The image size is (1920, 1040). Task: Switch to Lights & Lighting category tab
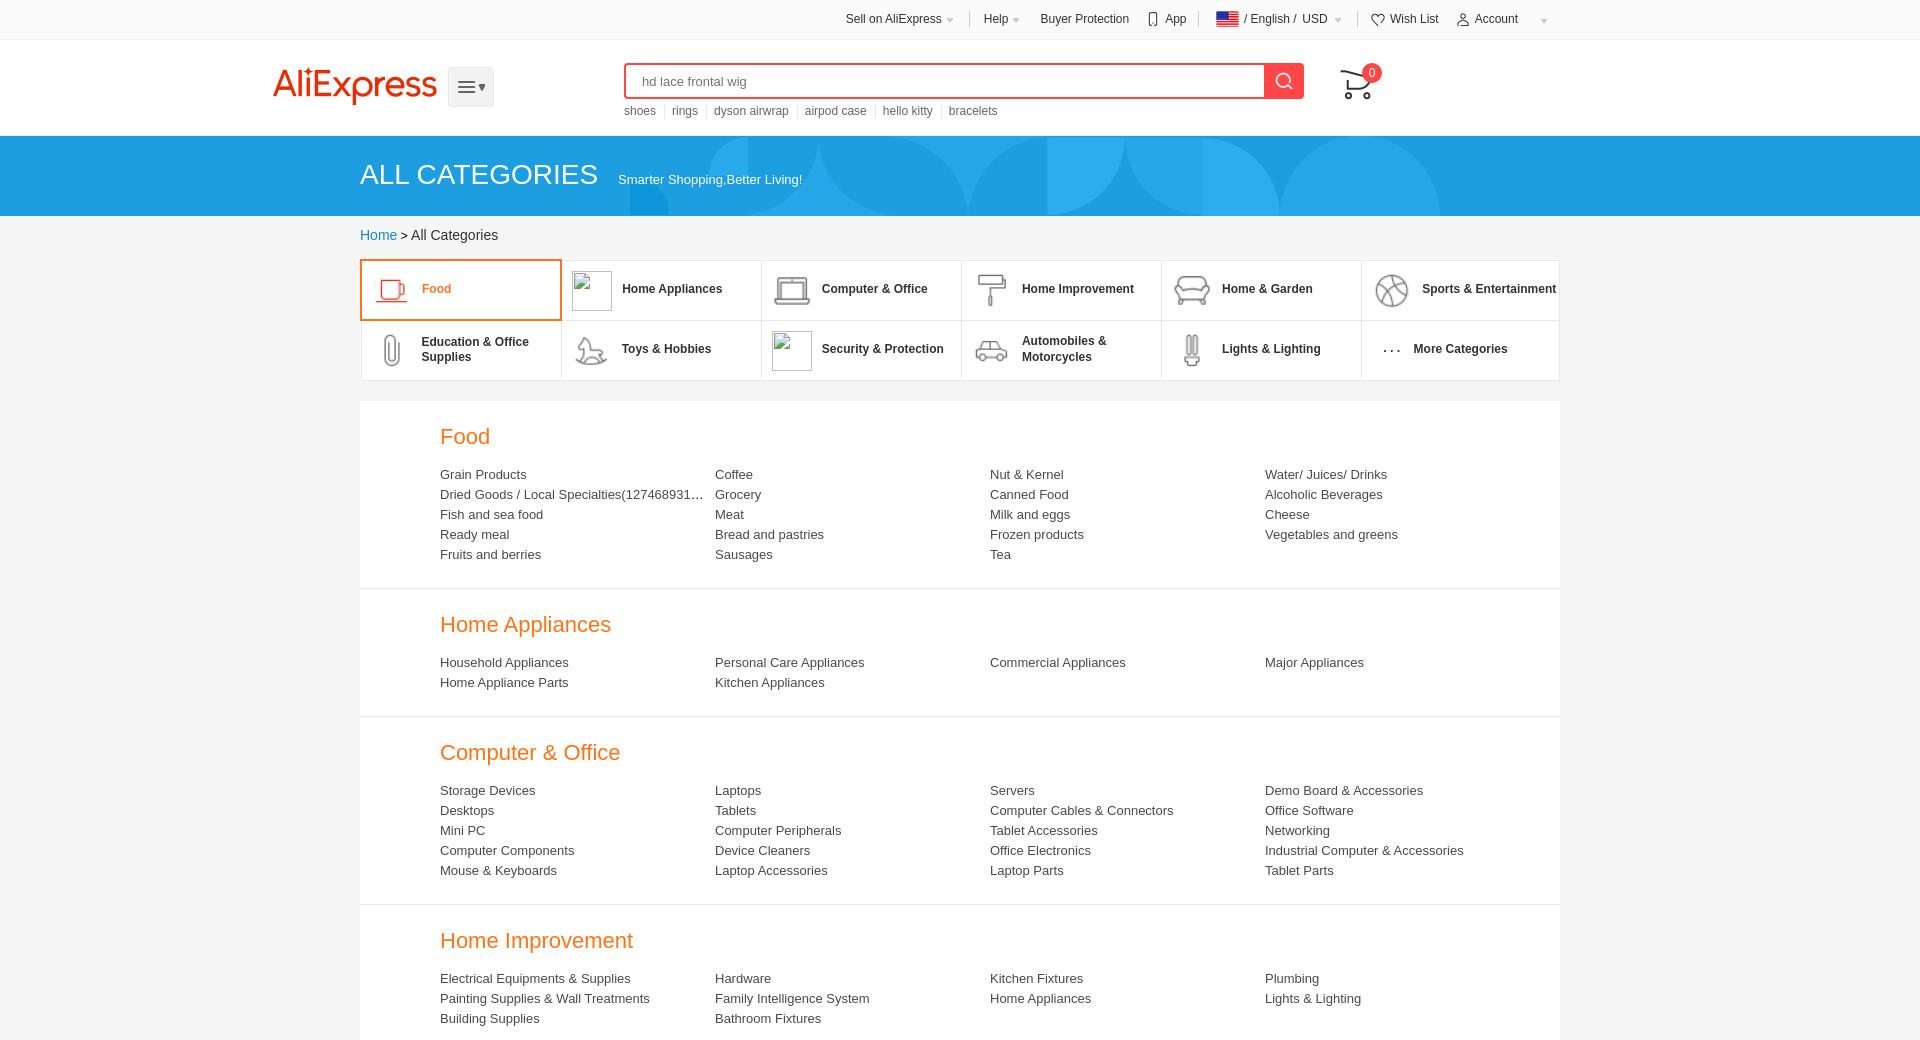tap(1261, 350)
